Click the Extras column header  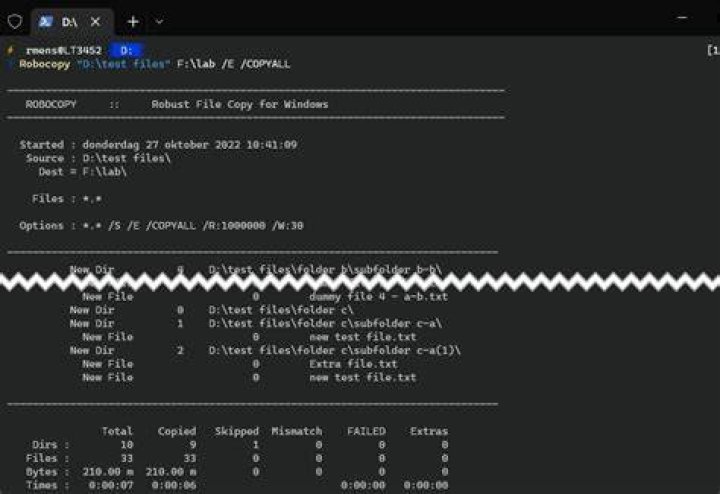[x=429, y=431]
